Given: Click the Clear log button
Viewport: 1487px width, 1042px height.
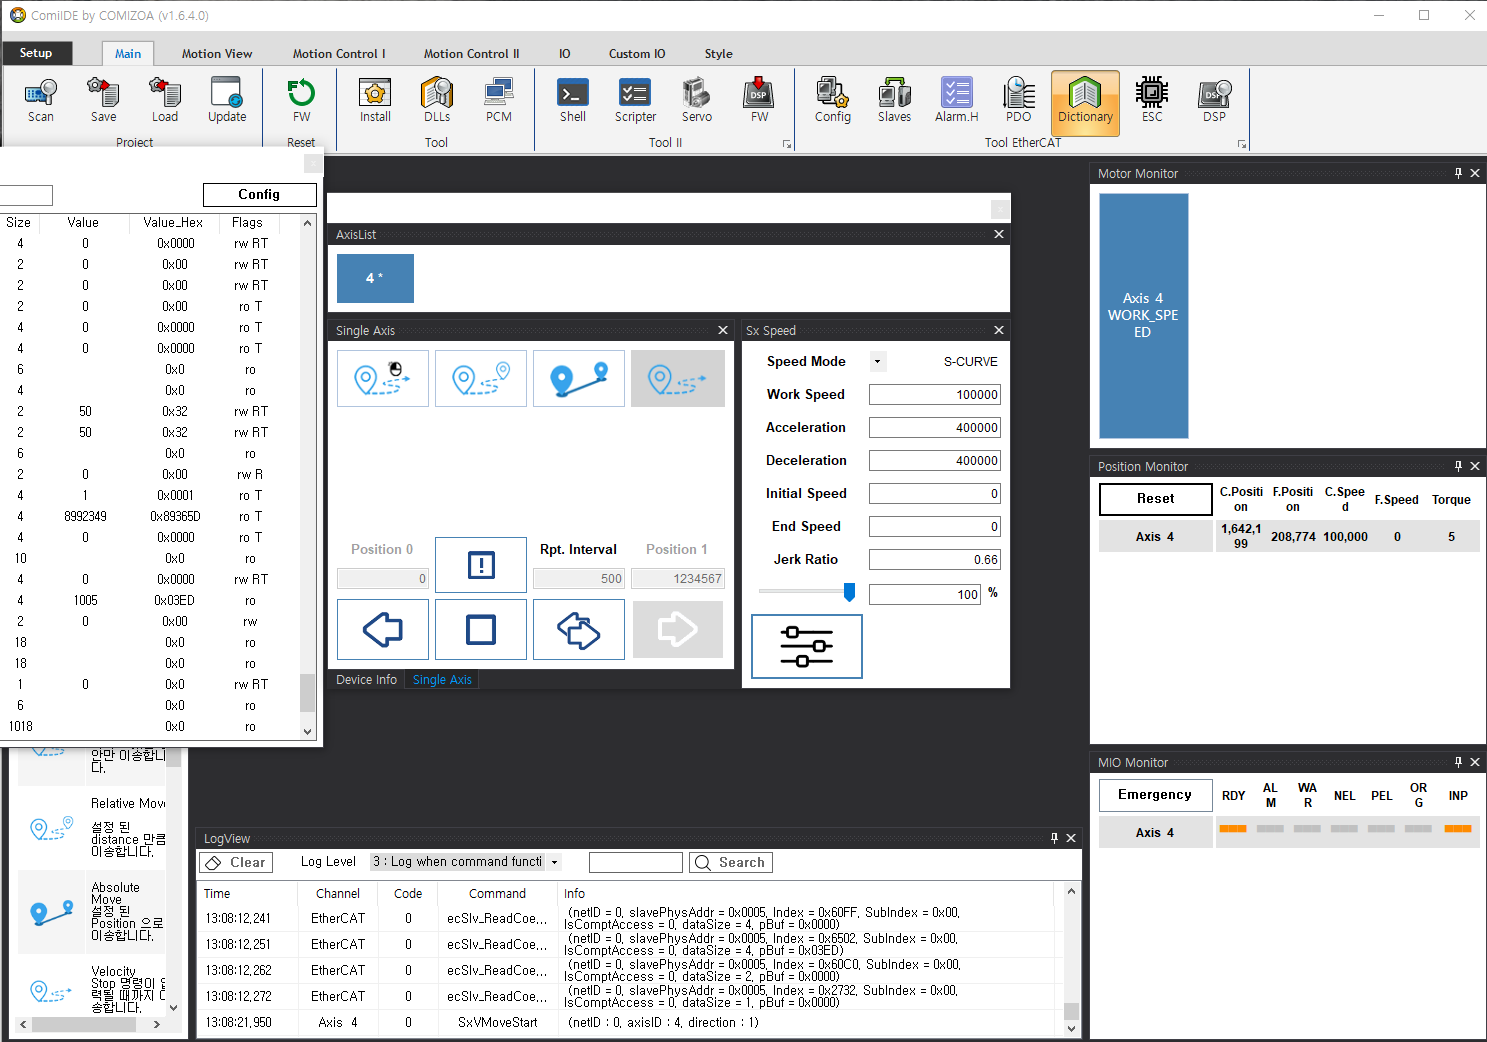Looking at the screenshot, I should pos(236,862).
